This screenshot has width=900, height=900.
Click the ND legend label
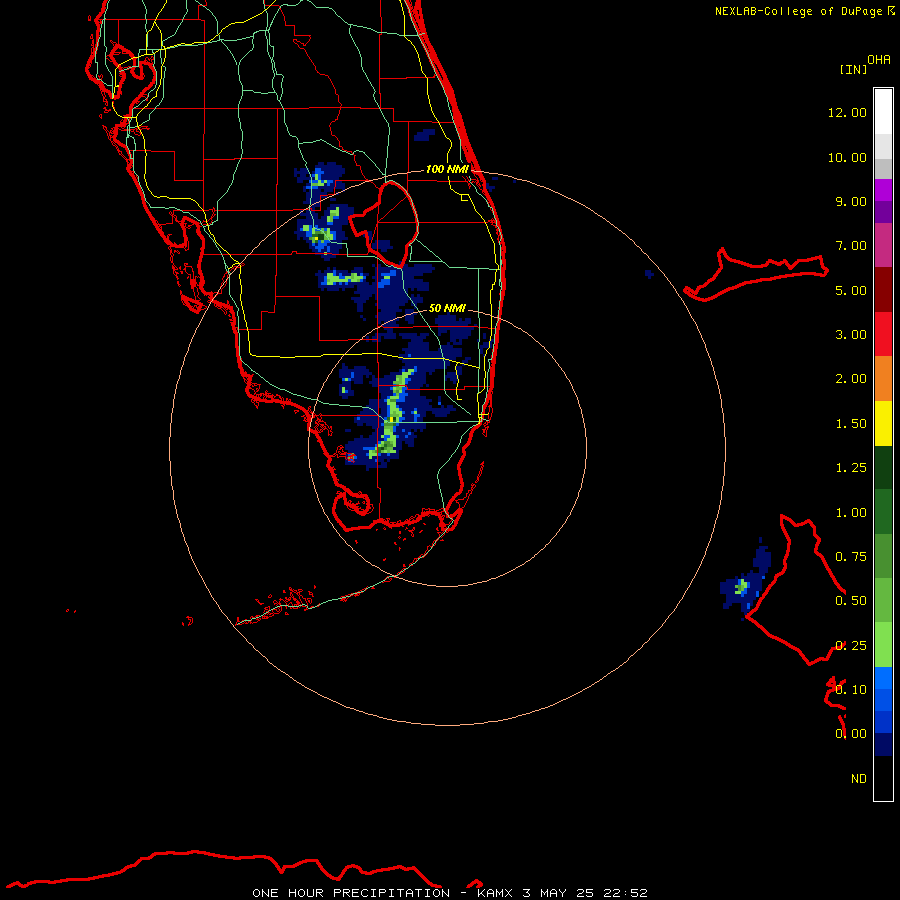859,779
